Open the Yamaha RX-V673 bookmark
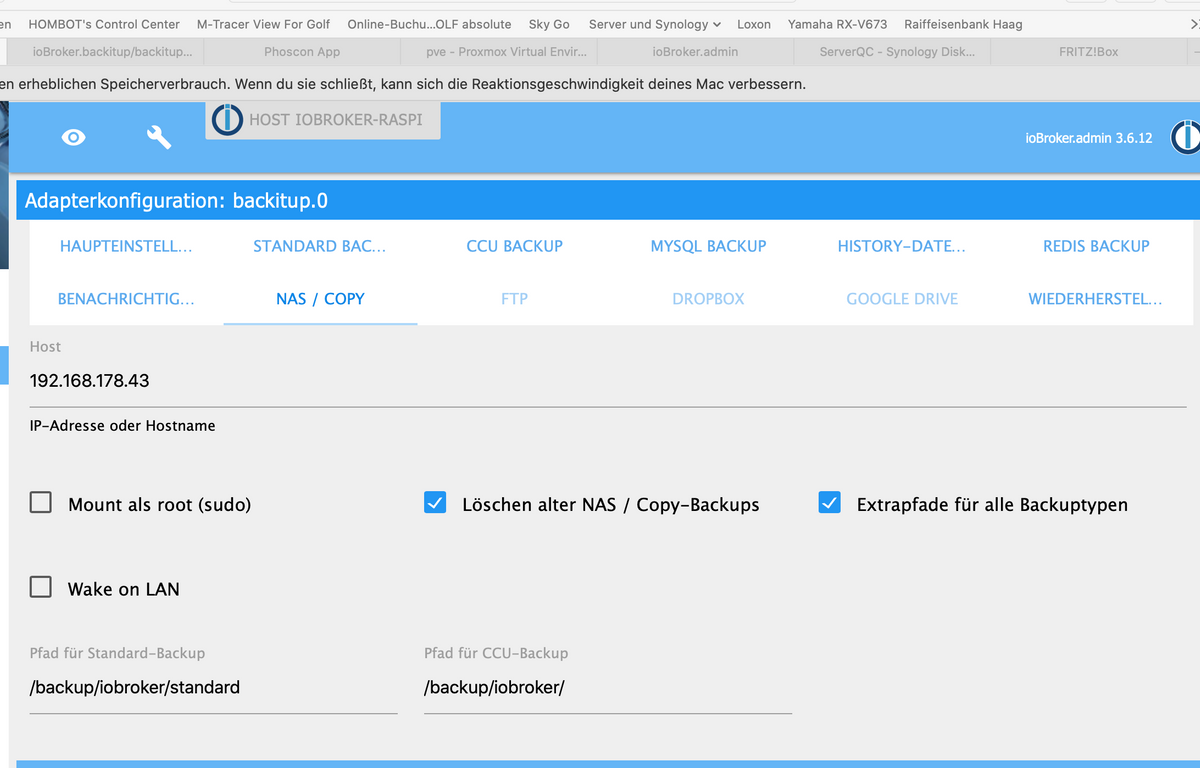 [x=837, y=24]
